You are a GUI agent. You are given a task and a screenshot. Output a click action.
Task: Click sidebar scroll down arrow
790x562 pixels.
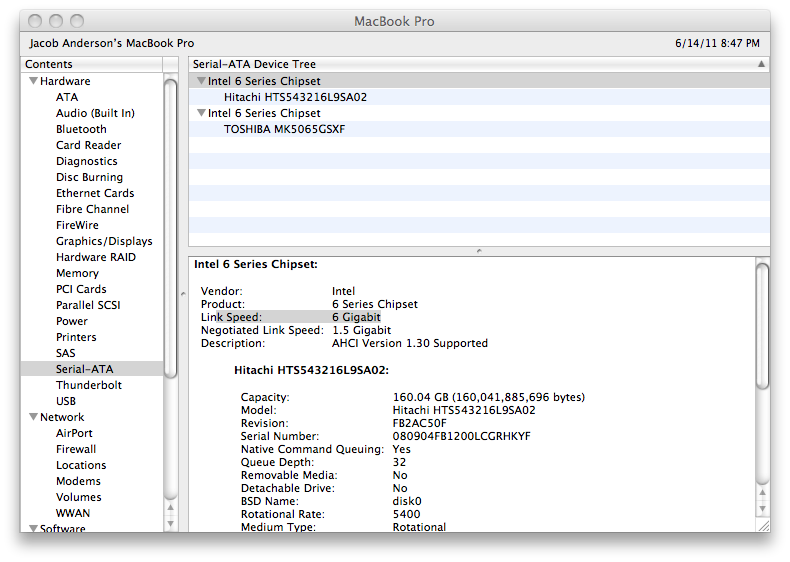click(x=171, y=523)
